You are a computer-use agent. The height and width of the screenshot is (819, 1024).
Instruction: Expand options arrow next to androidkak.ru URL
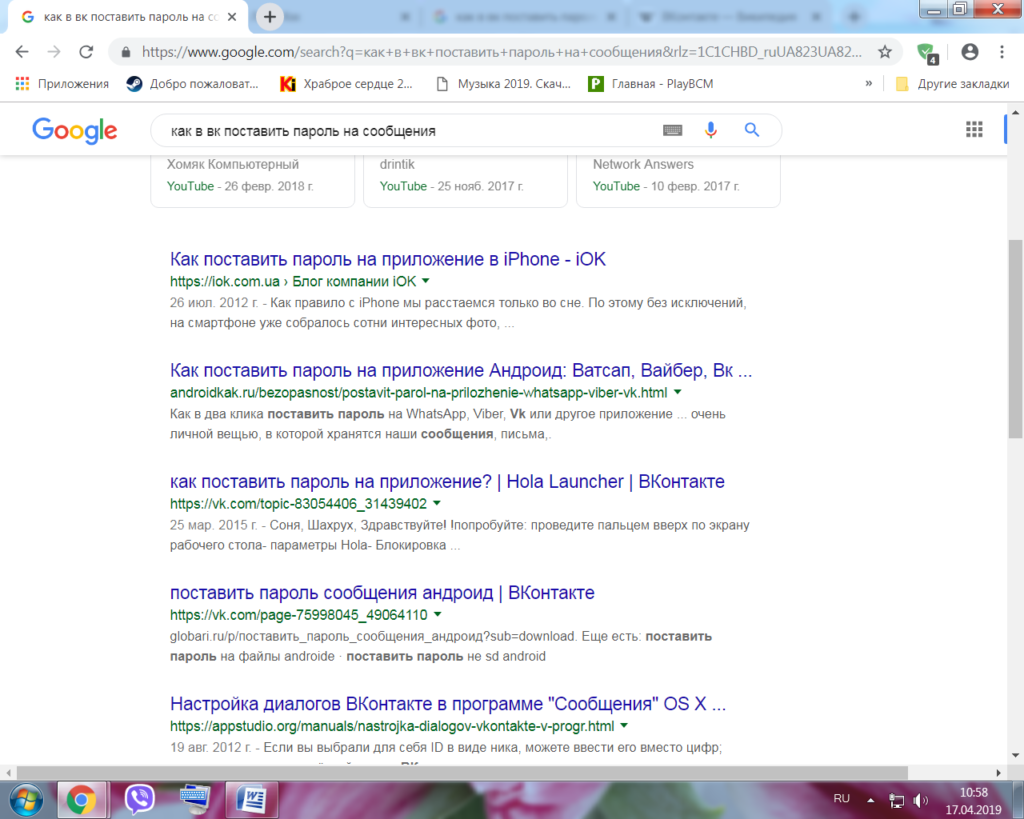[x=677, y=392]
